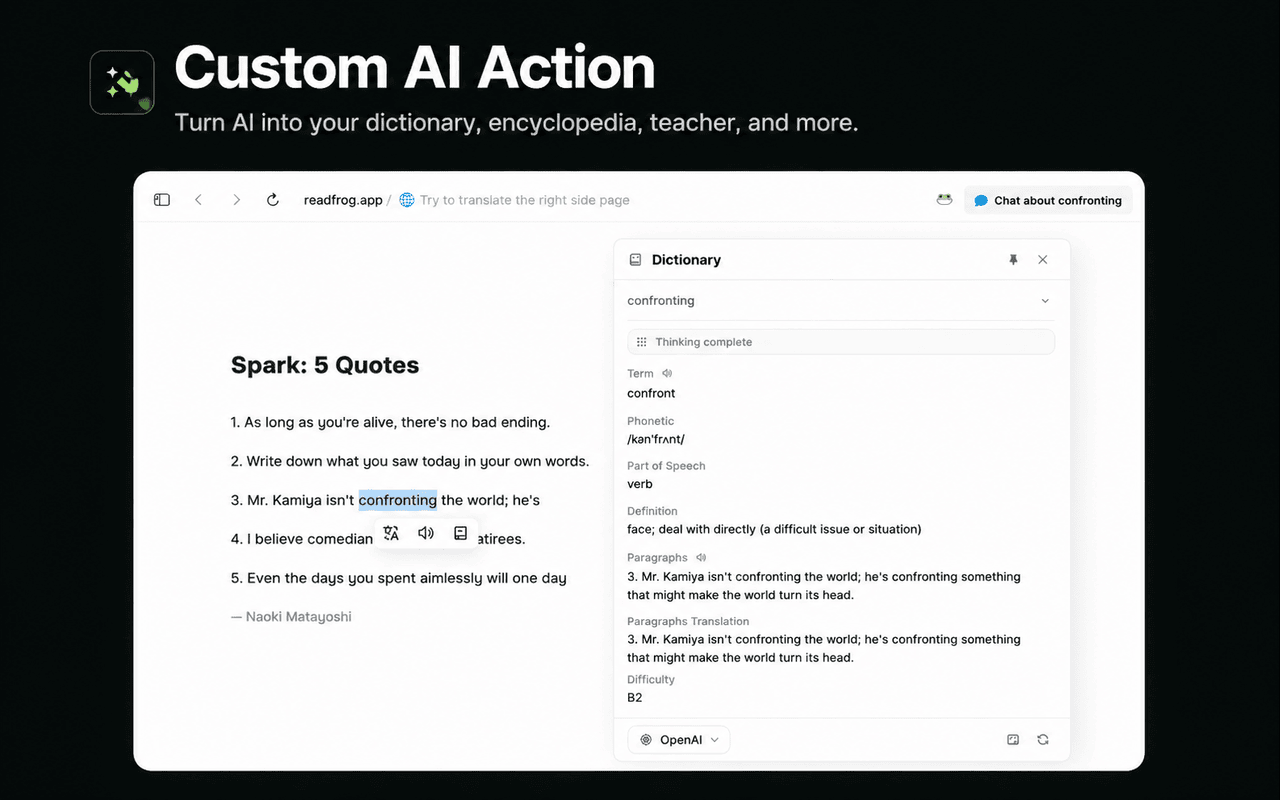This screenshot has height=800, width=1280.
Task: Regenerate the dictionary result
Action: click(1043, 740)
